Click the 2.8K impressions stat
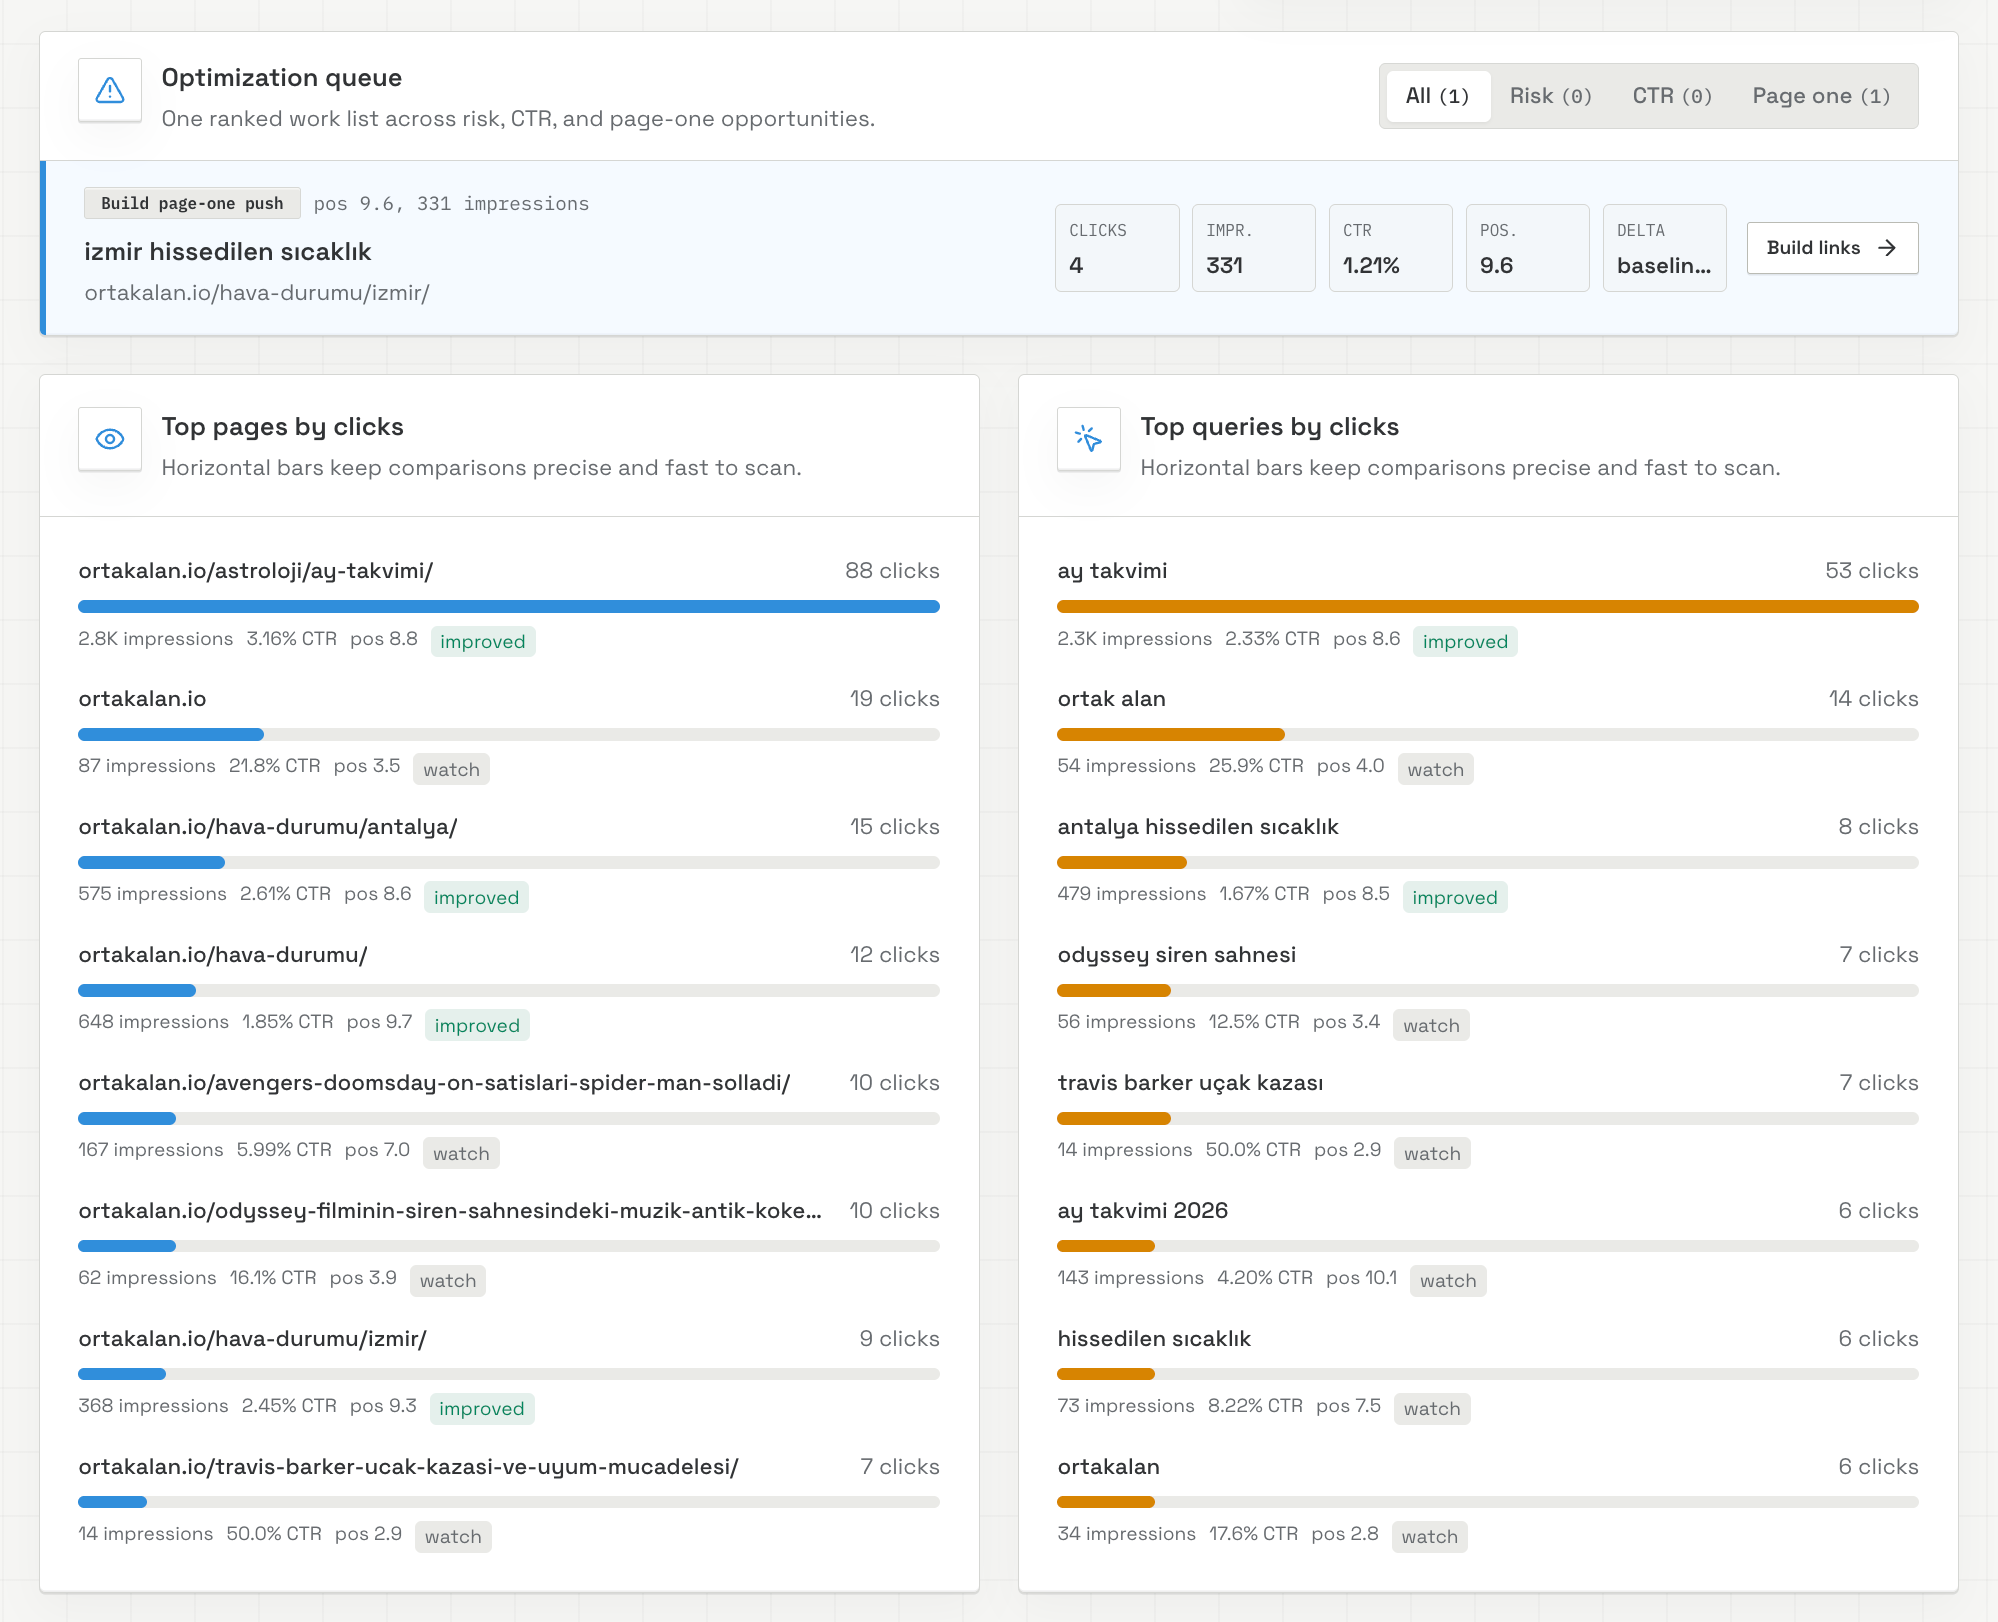The height and width of the screenshot is (1622, 1998). tap(156, 639)
